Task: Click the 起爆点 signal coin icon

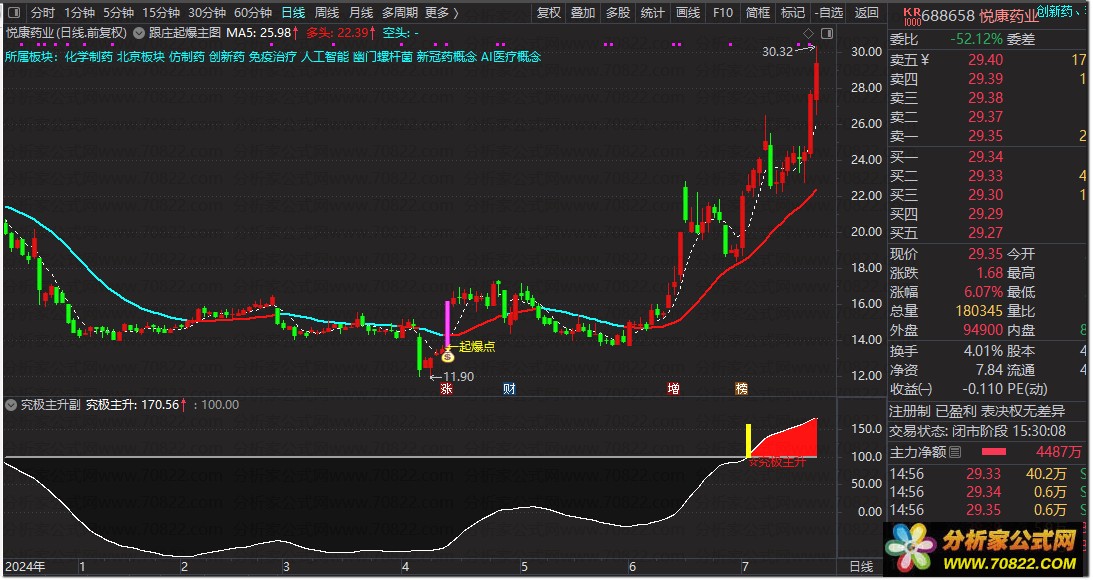Action: click(x=448, y=357)
